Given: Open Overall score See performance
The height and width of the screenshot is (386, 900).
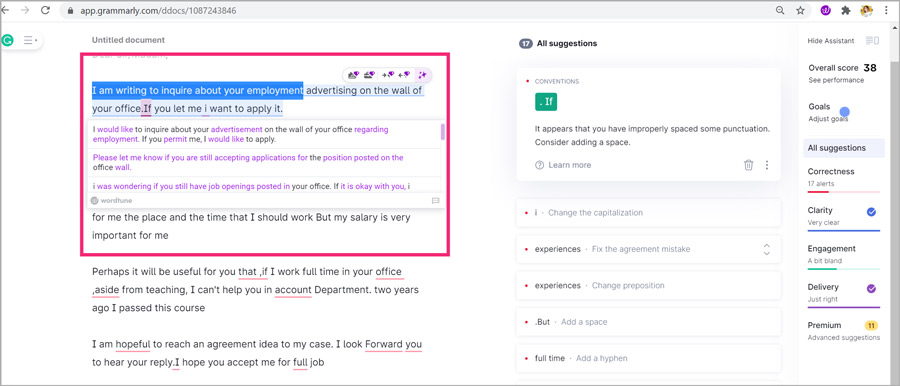Looking at the screenshot, I should pos(842,73).
